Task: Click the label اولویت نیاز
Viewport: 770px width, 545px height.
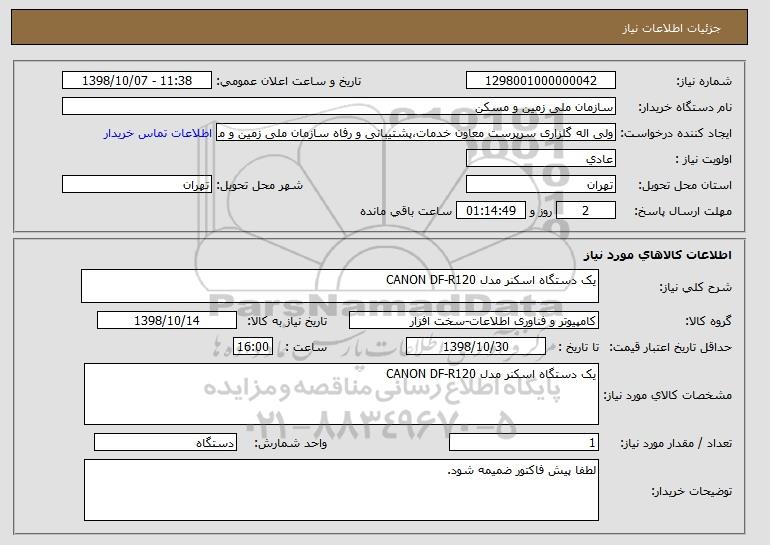Action: tap(704, 159)
